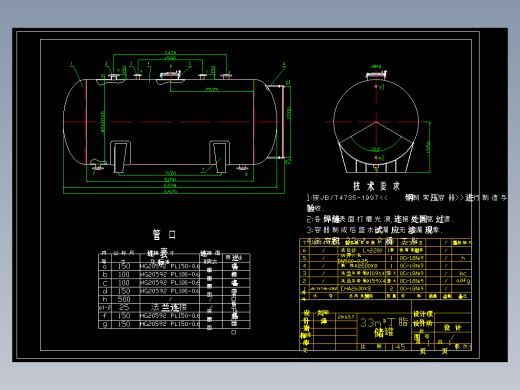The width and height of the screenshot is (520, 390).
Task: Click the '2575' dimension below the manhole
Action: tap(212, 89)
